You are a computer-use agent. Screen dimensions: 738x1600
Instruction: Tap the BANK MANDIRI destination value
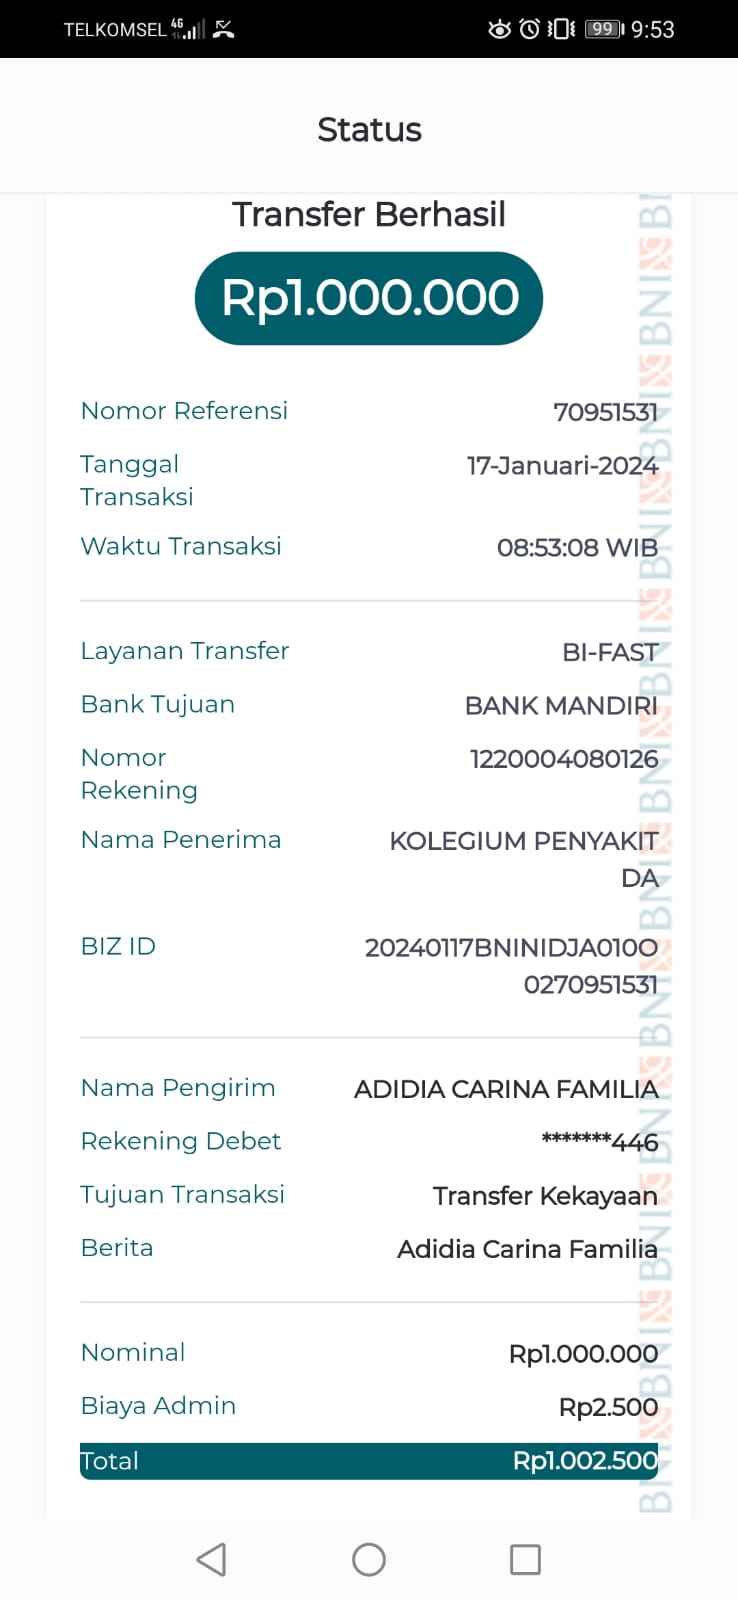pos(561,706)
